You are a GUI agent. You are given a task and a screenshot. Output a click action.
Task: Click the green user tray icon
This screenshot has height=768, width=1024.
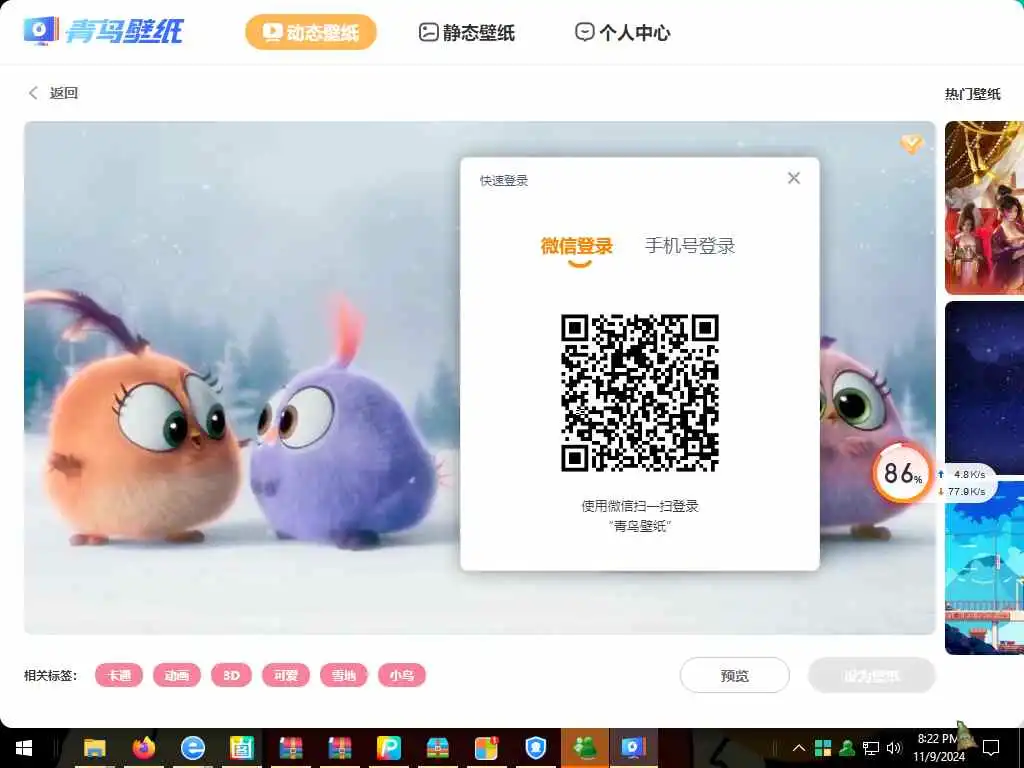pyautogui.click(x=847, y=748)
